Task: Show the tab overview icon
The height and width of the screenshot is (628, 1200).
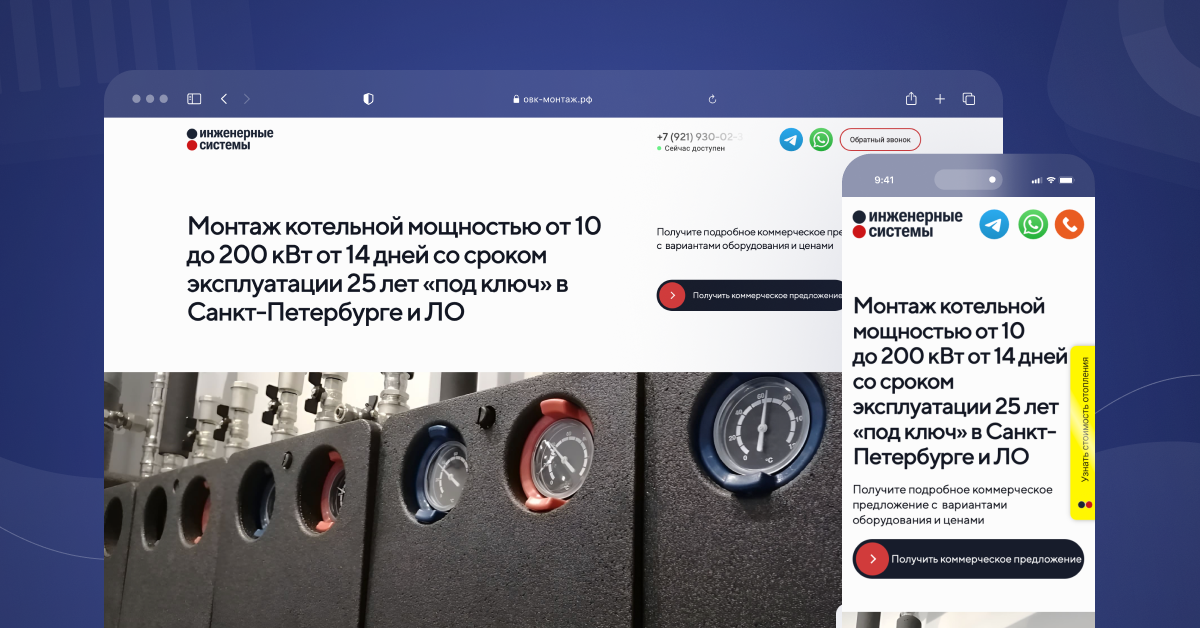Action: click(x=969, y=99)
